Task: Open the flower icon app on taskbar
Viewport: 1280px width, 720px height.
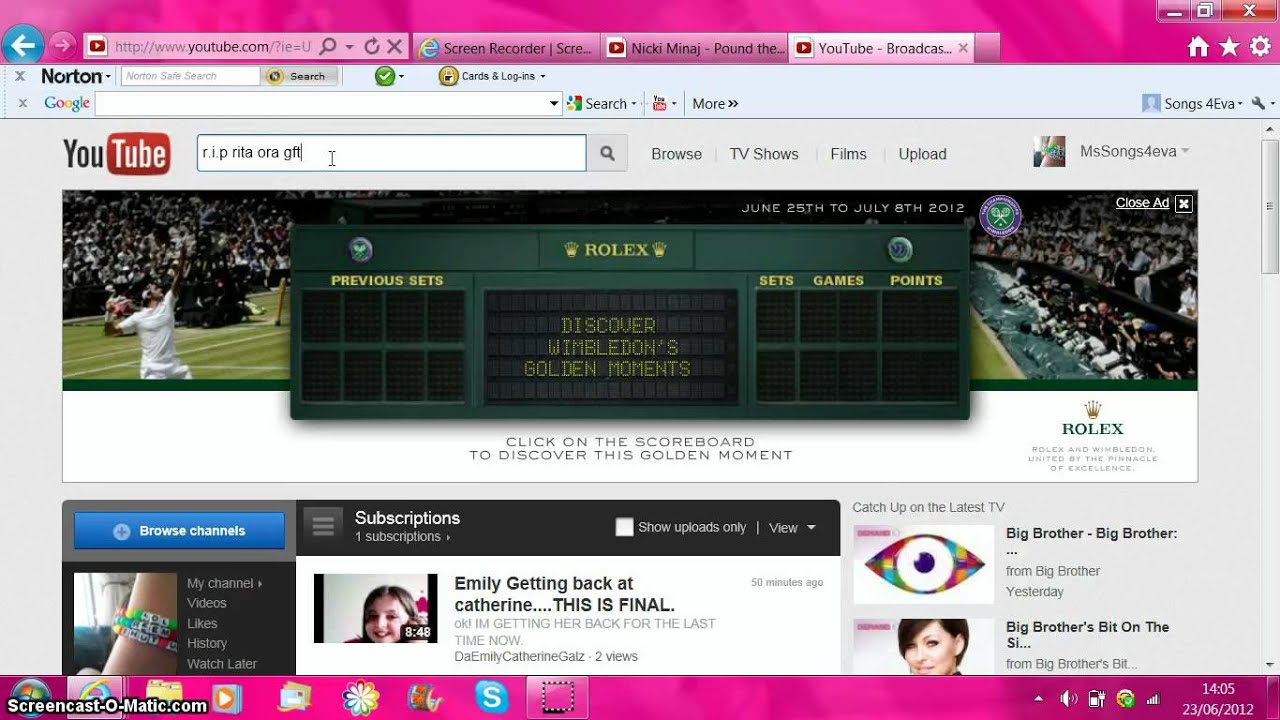Action: point(359,697)
